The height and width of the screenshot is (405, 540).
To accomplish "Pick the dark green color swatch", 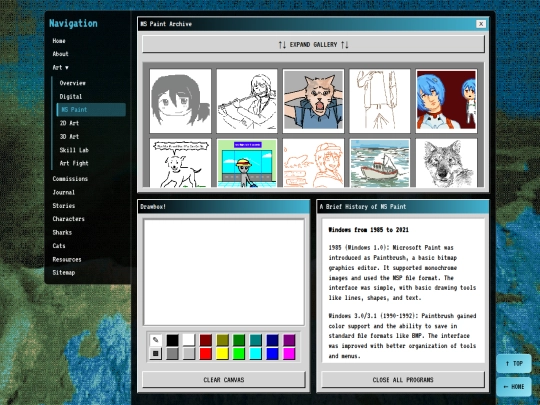I will pyautogui.click(x=239, y=340).
